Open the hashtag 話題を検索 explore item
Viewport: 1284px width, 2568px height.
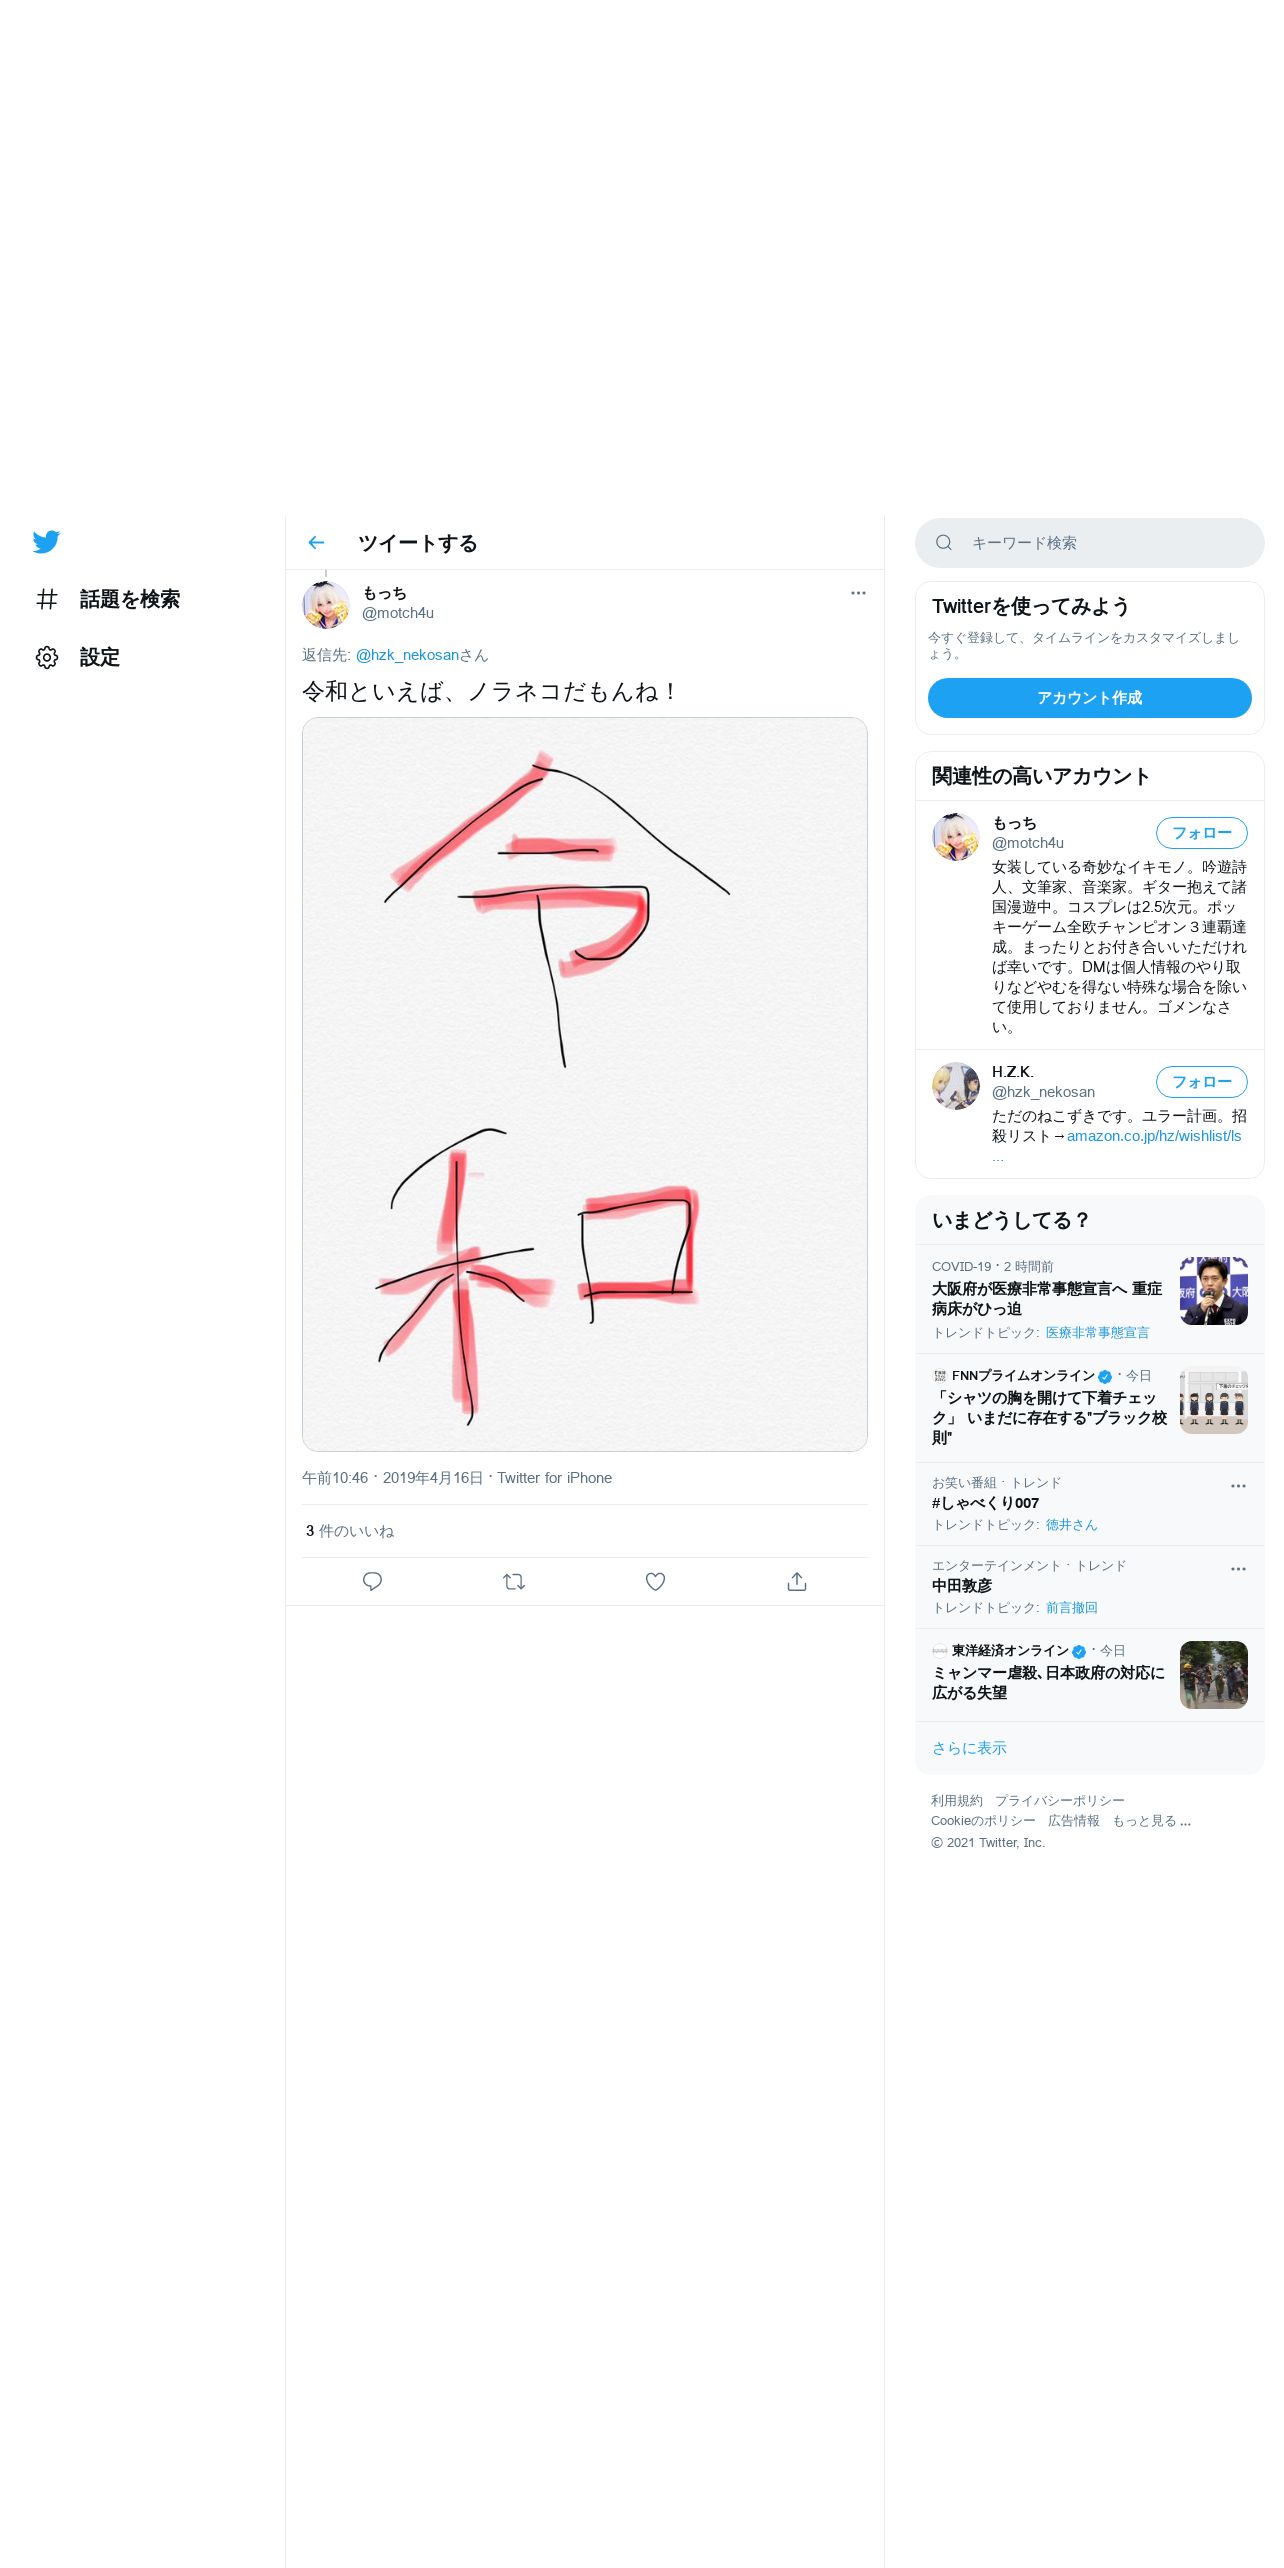click(x=108, y=599)
